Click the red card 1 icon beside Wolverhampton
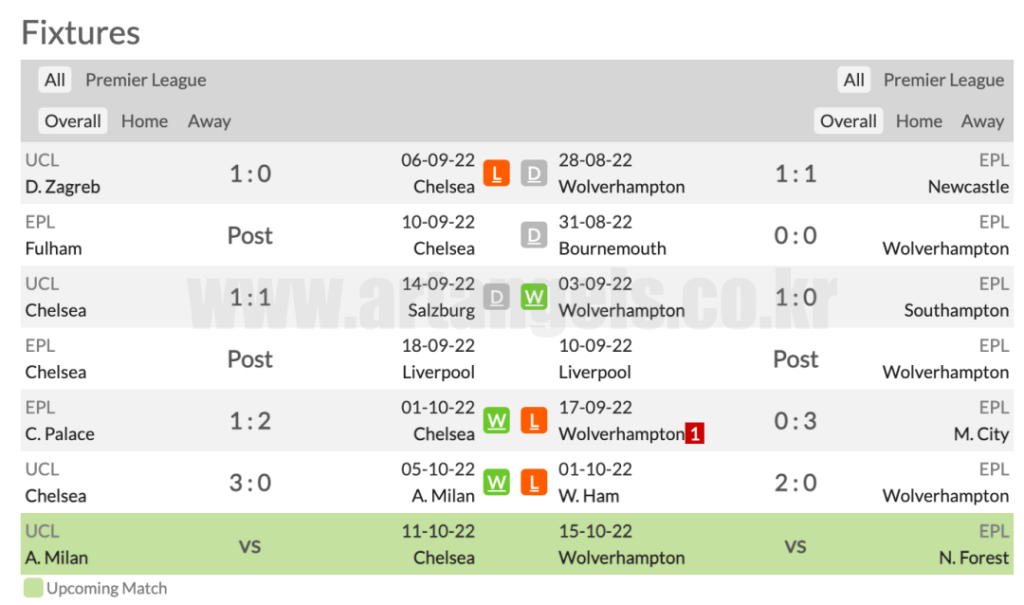This screenshot has height=605, width=1024. tap(695, 434)
